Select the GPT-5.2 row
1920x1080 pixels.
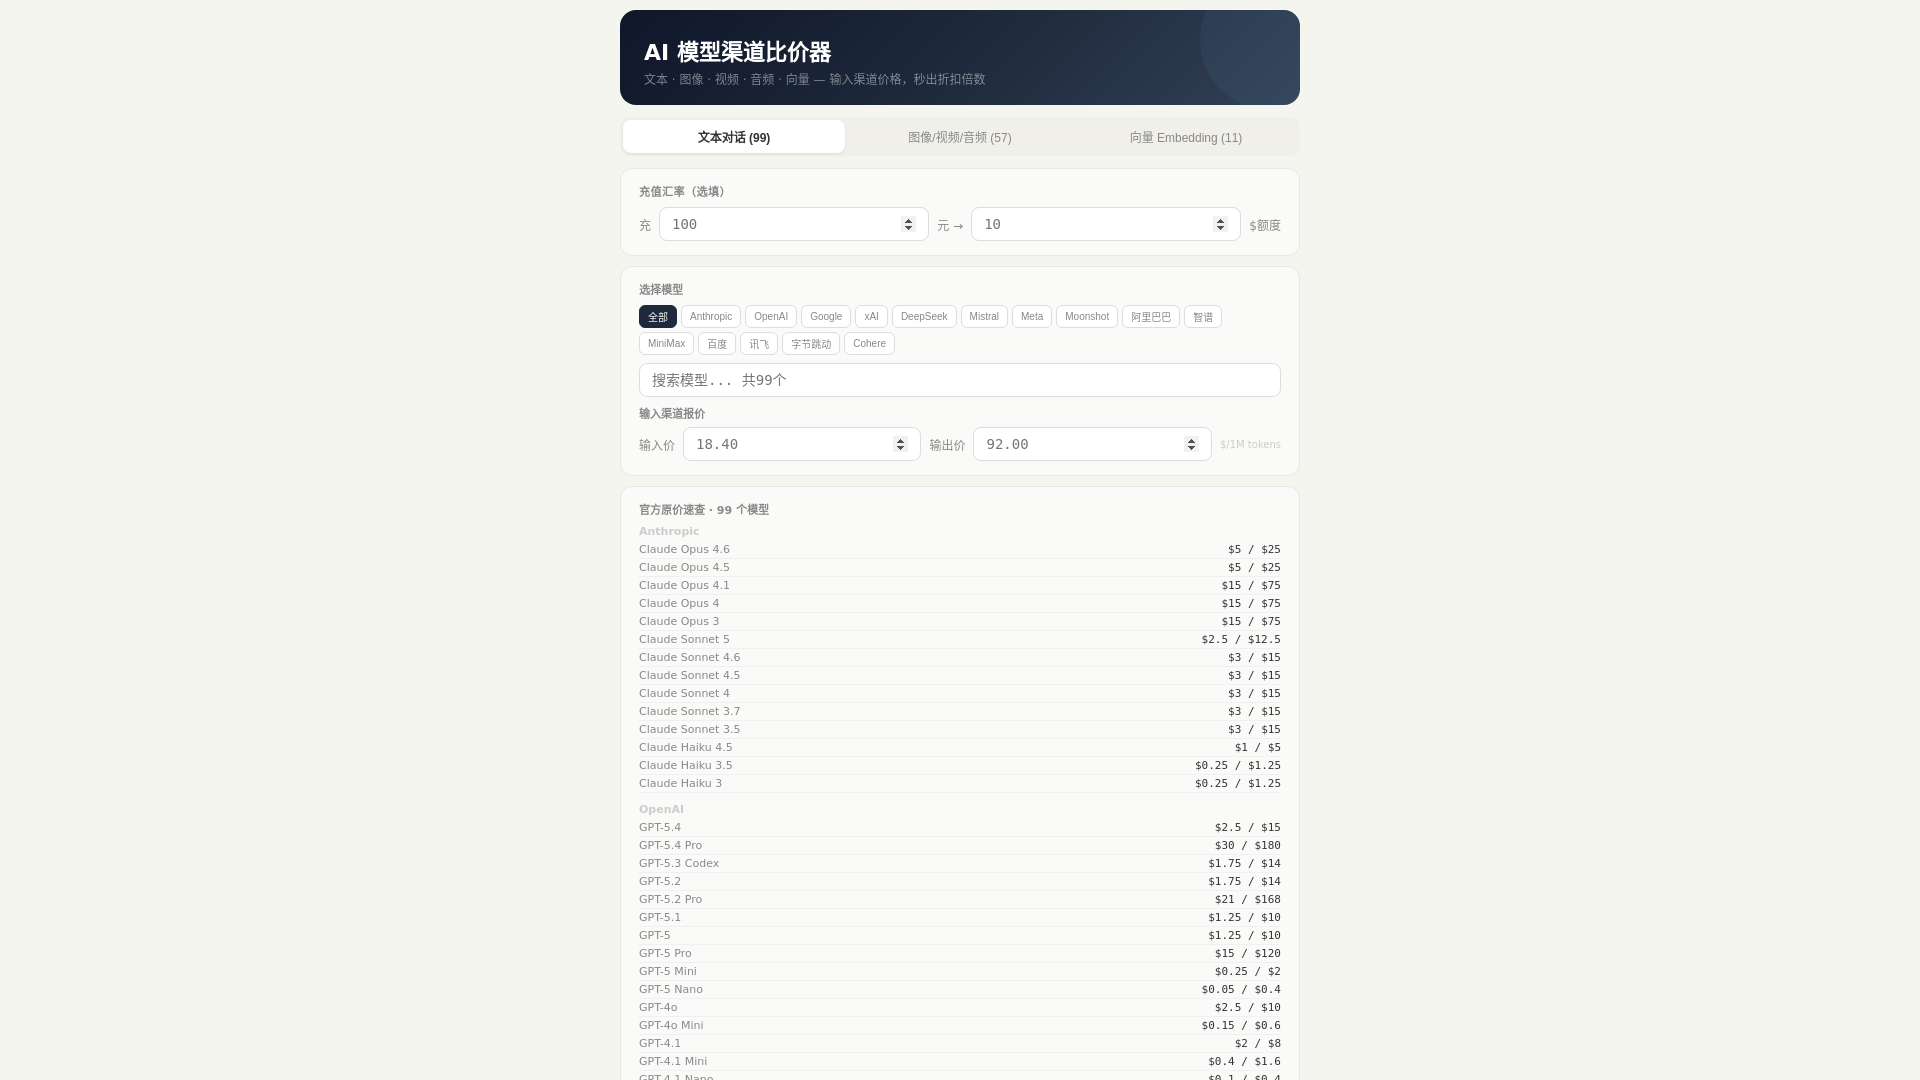960,882
